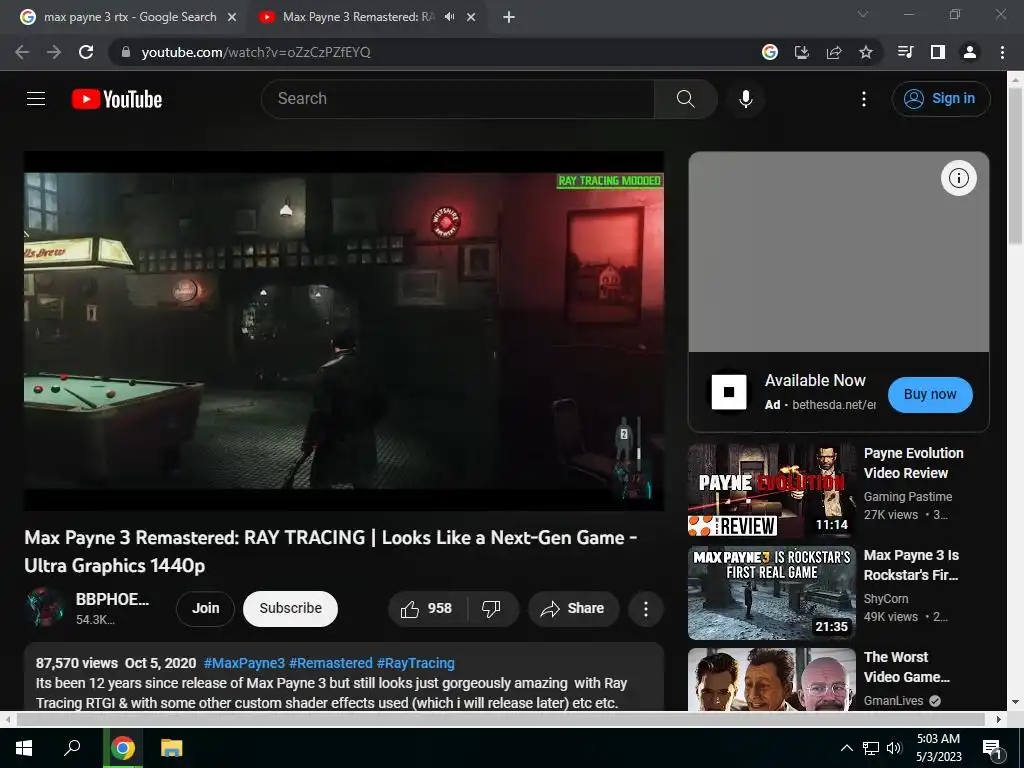Click the BBPHOENIX channel name
Viewport: 1024px width, 768px height.
pyautogui.click(x=112, y=600)
